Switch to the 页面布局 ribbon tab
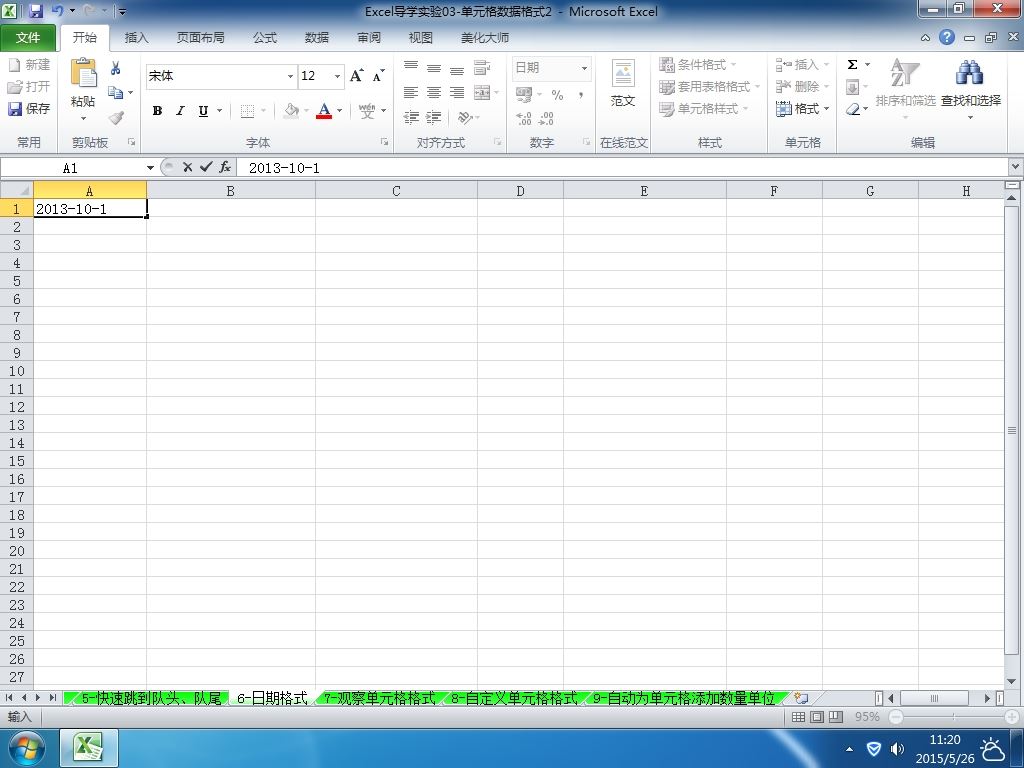This screenshot has height=768, width=1024. click(200, 38)
